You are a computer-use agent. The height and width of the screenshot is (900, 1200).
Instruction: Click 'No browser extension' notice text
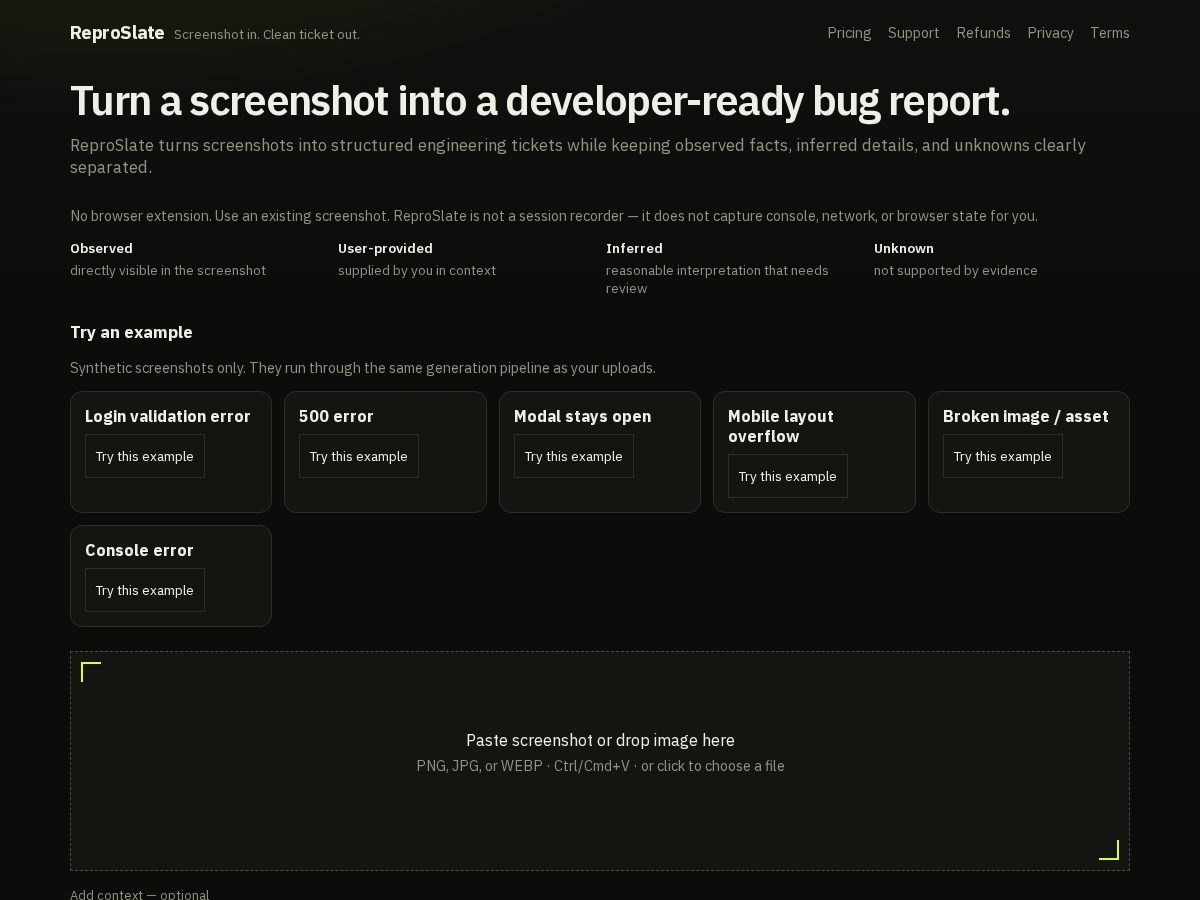coord(554,216)
